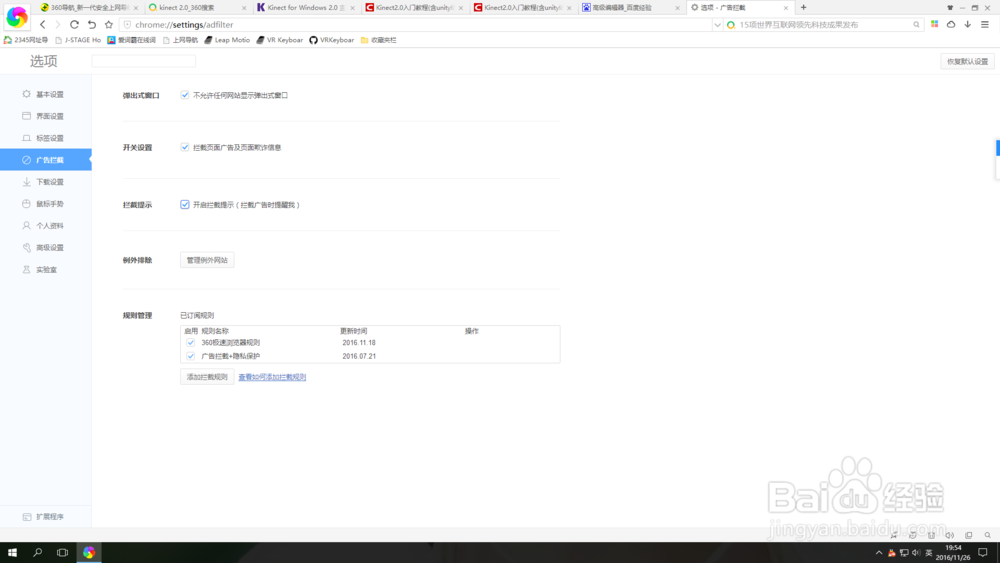Open the J-STAGE Ho bookmark

78,40
